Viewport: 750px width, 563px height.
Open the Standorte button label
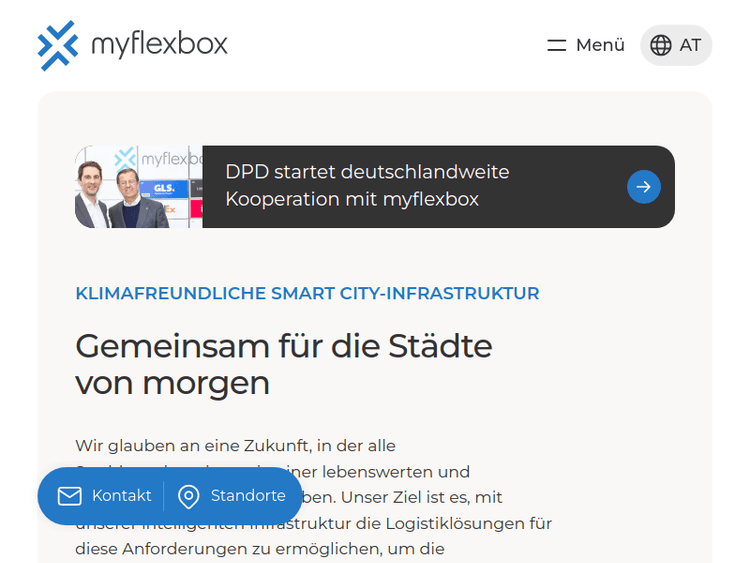(x=248, y=496)
